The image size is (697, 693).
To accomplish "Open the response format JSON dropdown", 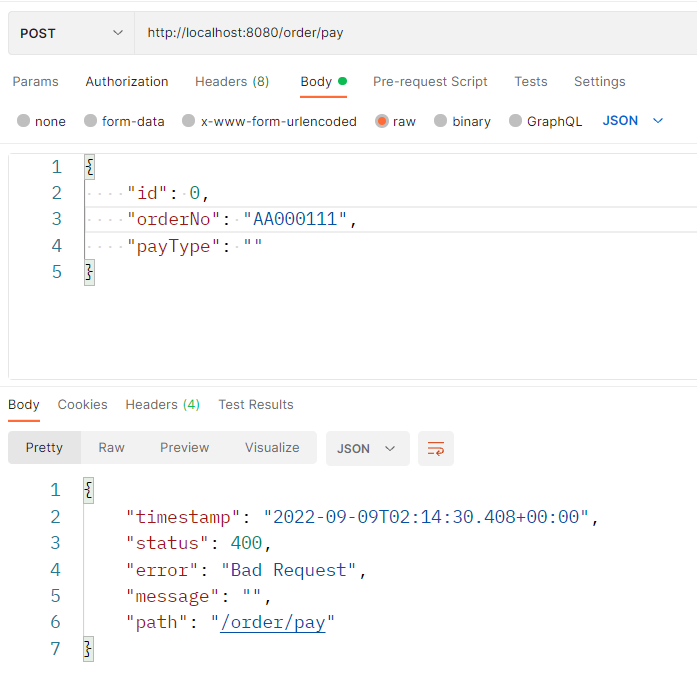I will point(367,448).
